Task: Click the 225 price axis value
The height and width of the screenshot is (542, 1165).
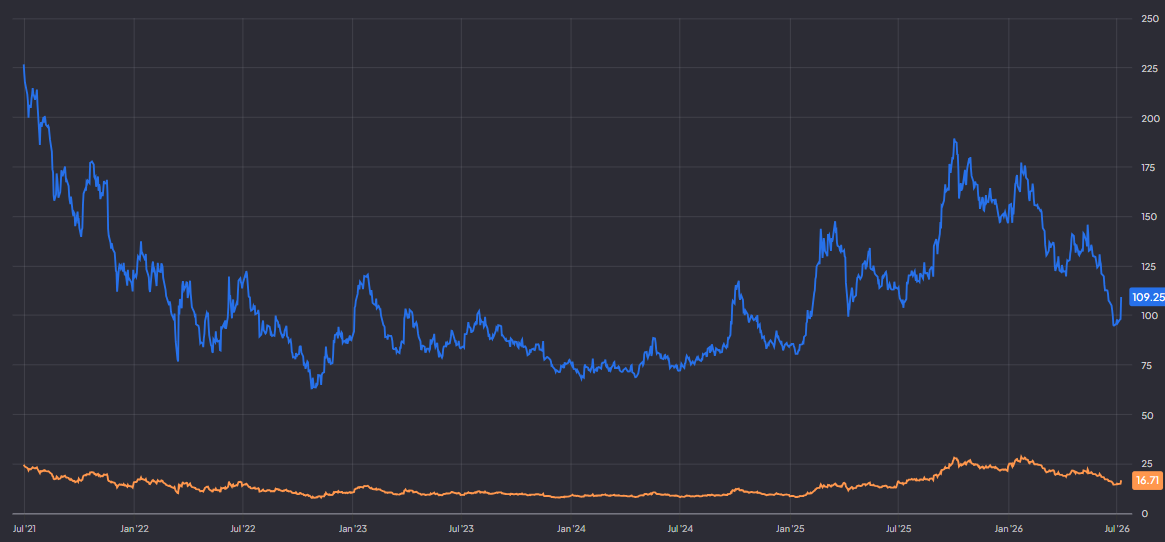Action: coord(1148,68)
